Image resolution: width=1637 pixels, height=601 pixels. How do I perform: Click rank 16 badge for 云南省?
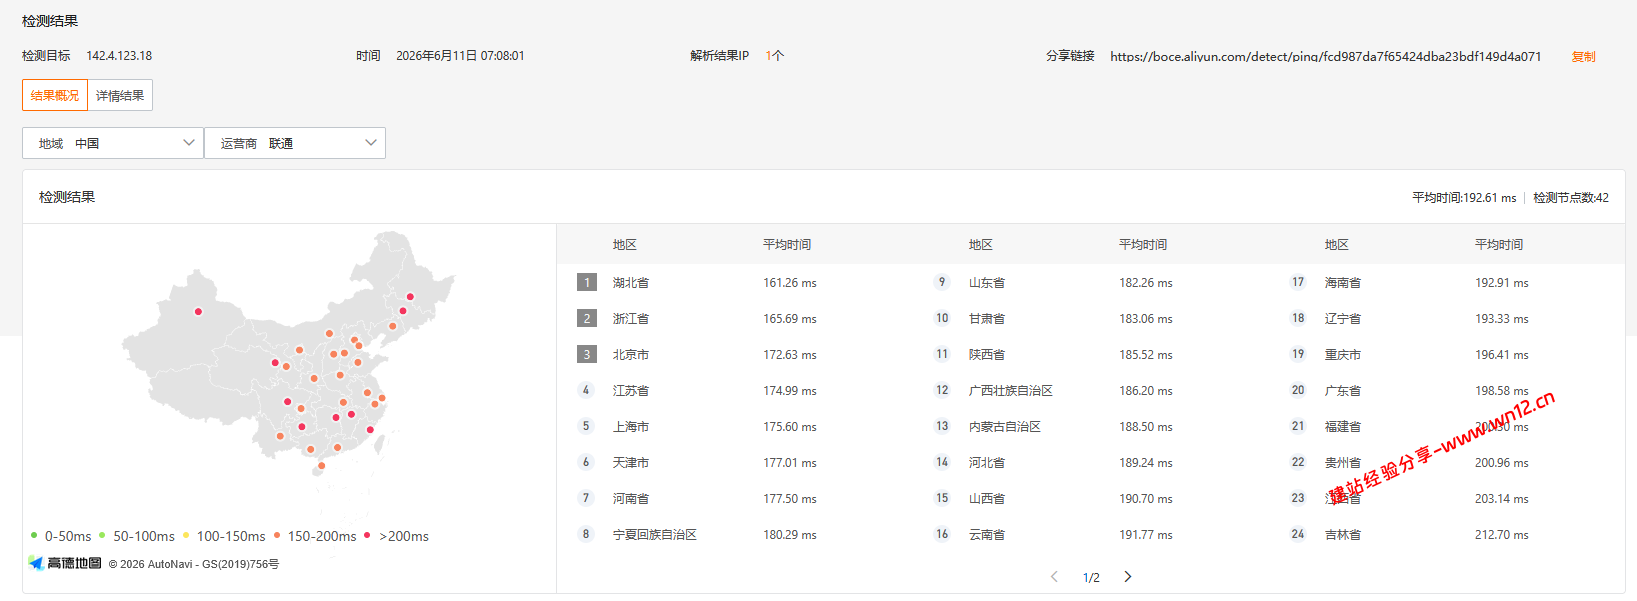point(942,534)
